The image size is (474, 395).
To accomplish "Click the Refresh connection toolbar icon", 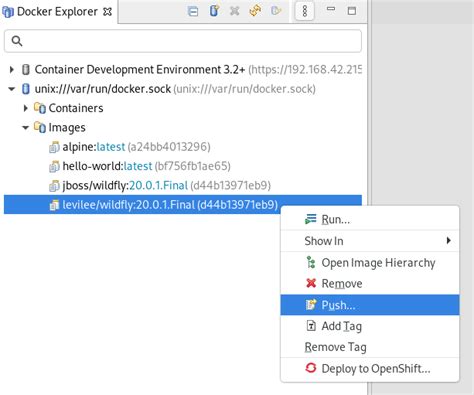I will point(255,11).
